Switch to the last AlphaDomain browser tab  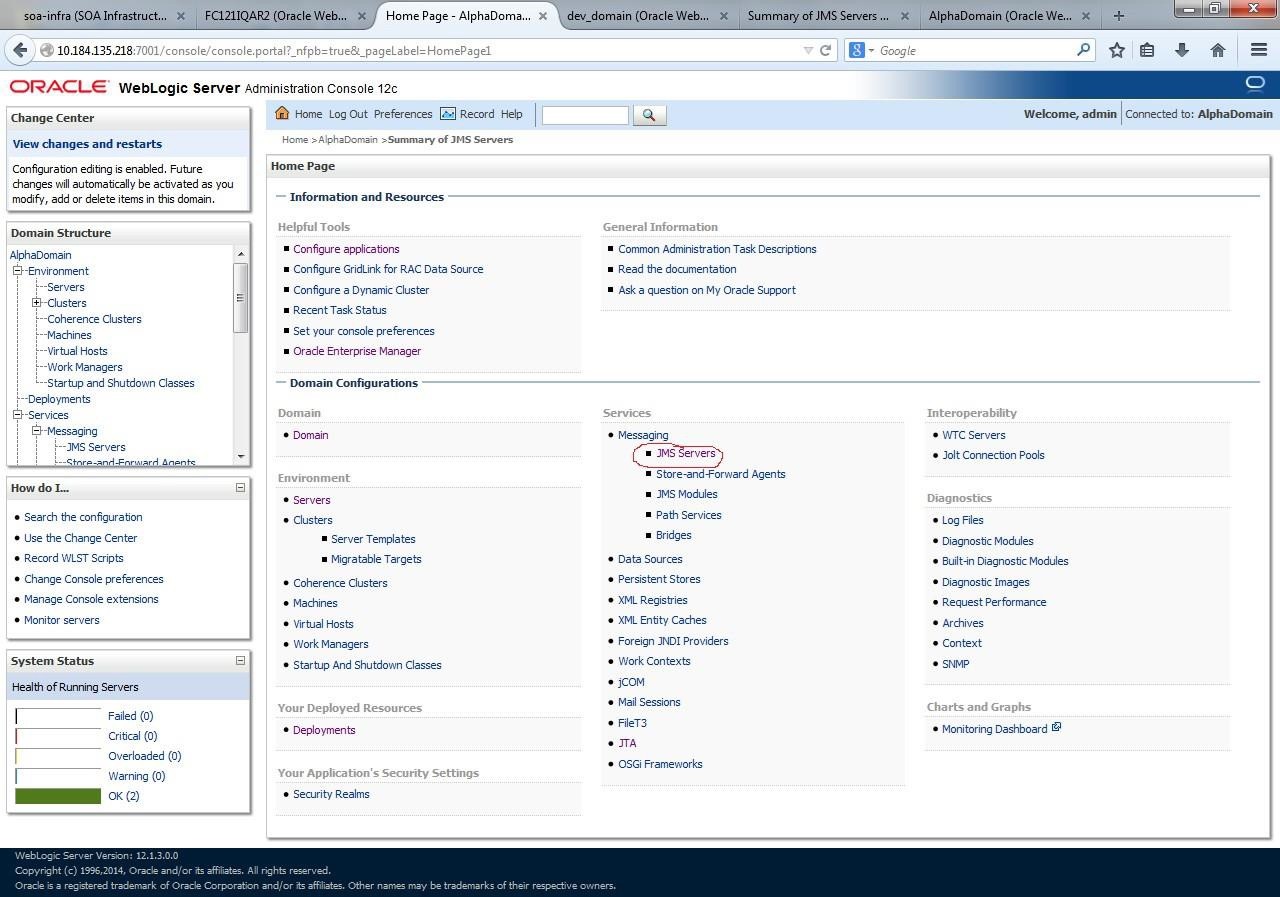pos(1000,15)
